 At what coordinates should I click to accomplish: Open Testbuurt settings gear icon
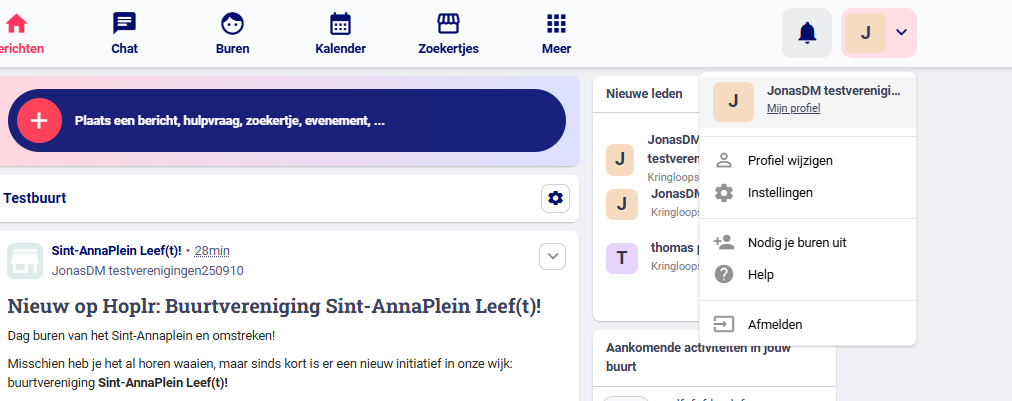(556, 199)
